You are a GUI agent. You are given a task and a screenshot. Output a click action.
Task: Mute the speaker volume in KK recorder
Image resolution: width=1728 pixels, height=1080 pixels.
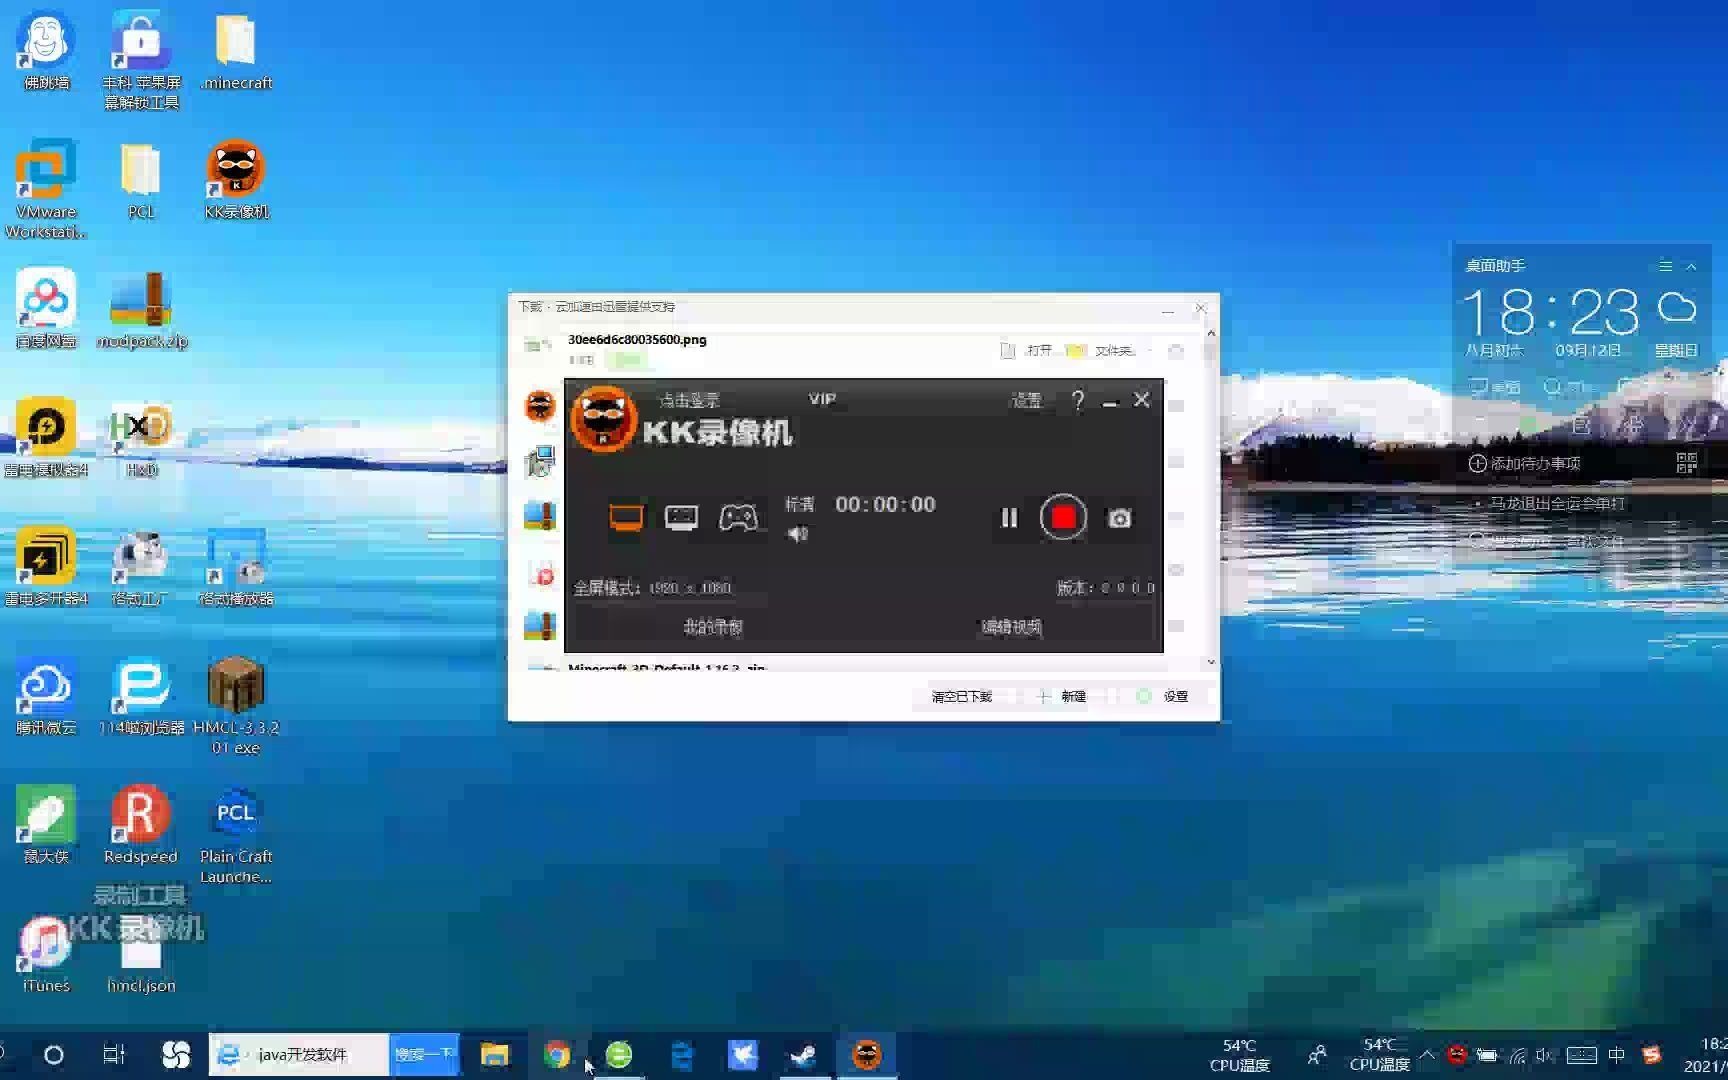(797, 534)
